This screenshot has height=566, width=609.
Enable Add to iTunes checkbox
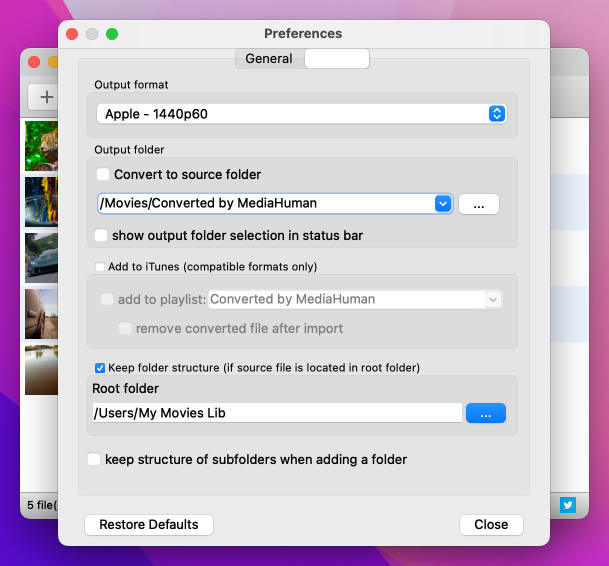pos(100,267)
